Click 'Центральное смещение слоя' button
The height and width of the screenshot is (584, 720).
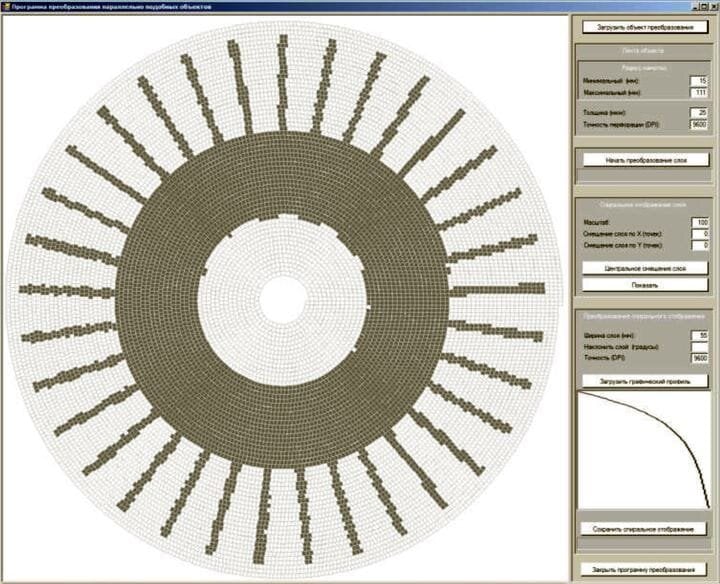click(x=644, y=269)
